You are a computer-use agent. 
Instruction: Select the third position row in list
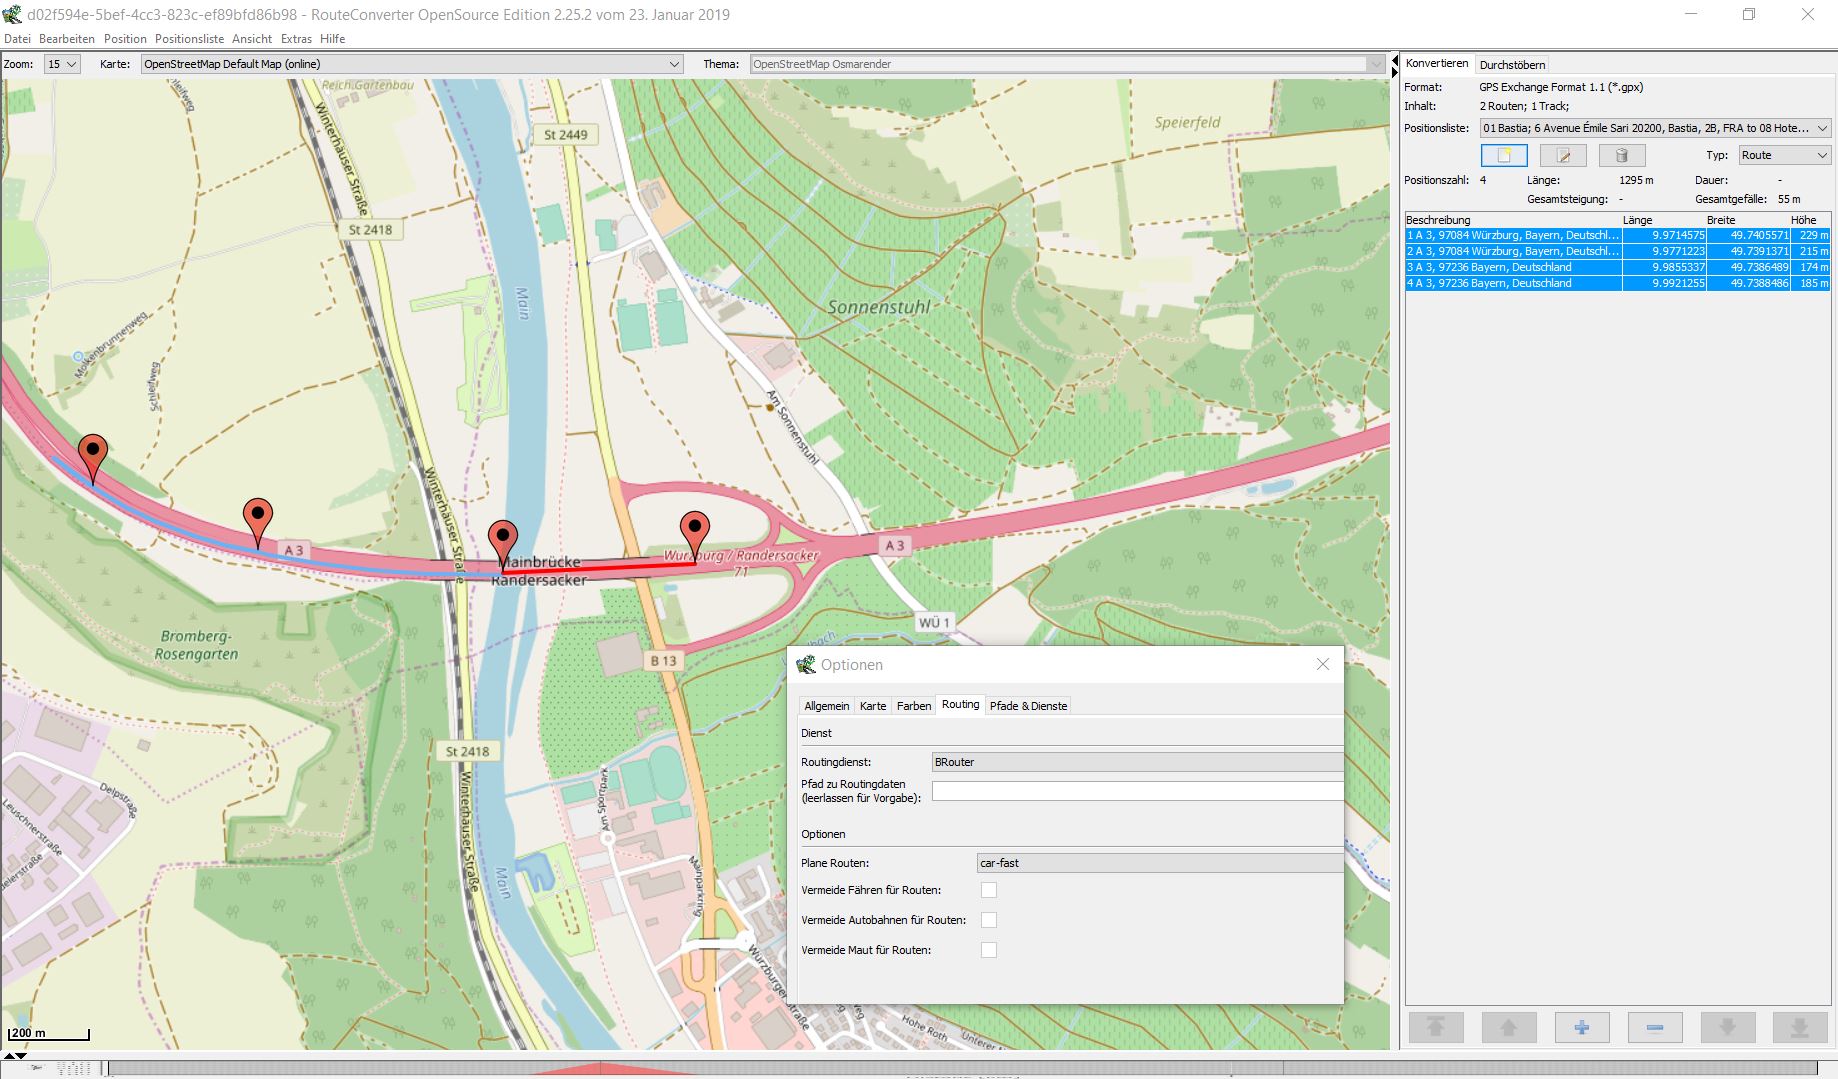click(x=1512, y=268)
